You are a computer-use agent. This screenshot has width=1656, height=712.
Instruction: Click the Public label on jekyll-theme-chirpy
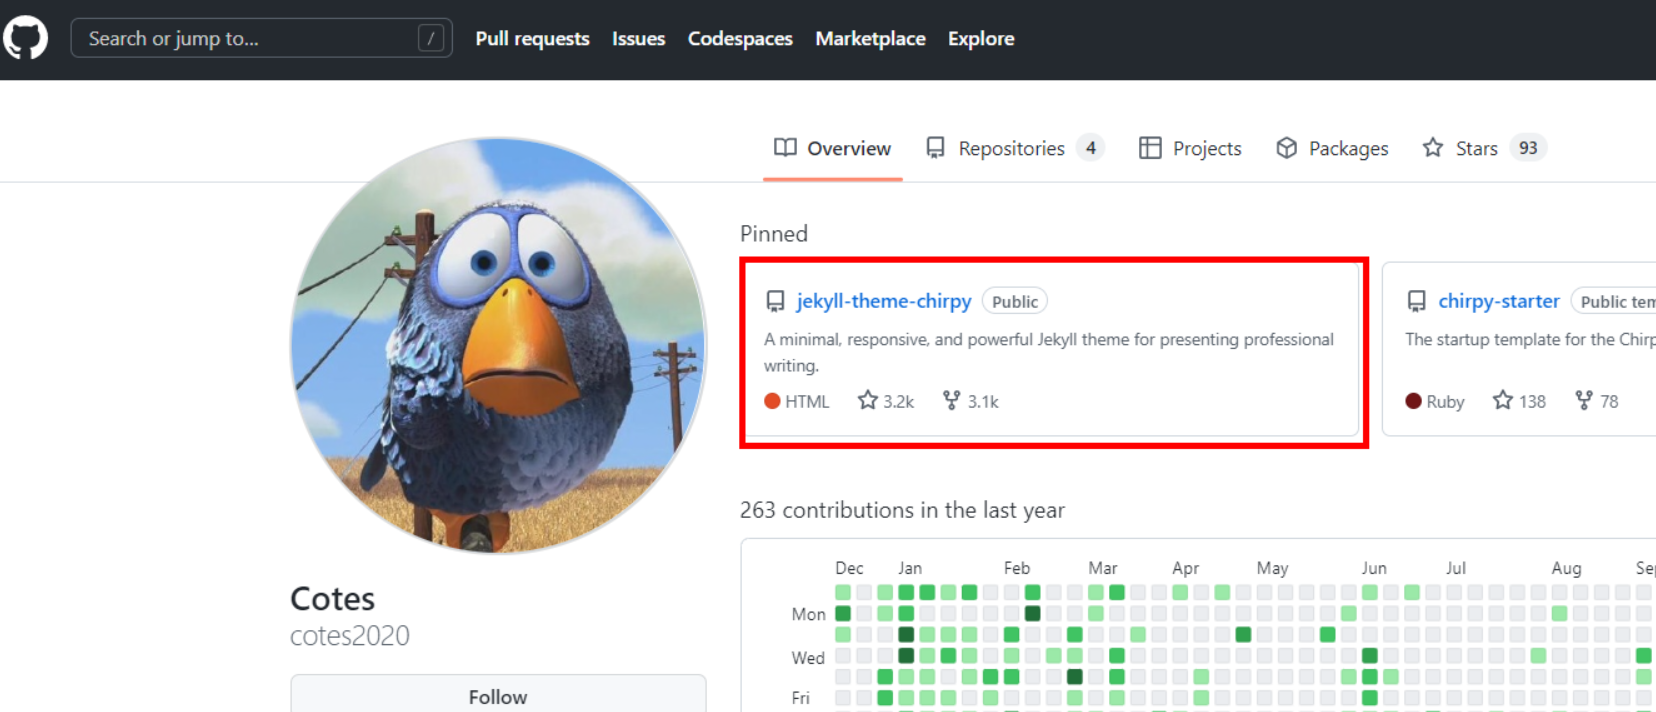tap(1015, 301)
